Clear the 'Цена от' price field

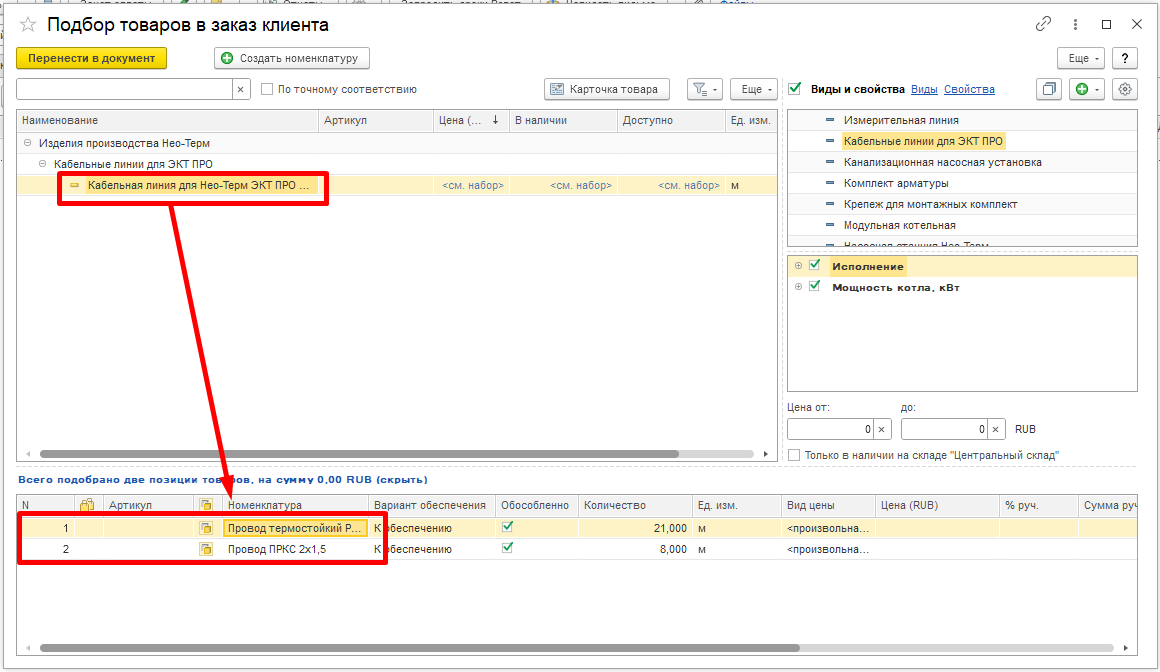[881, 429]
